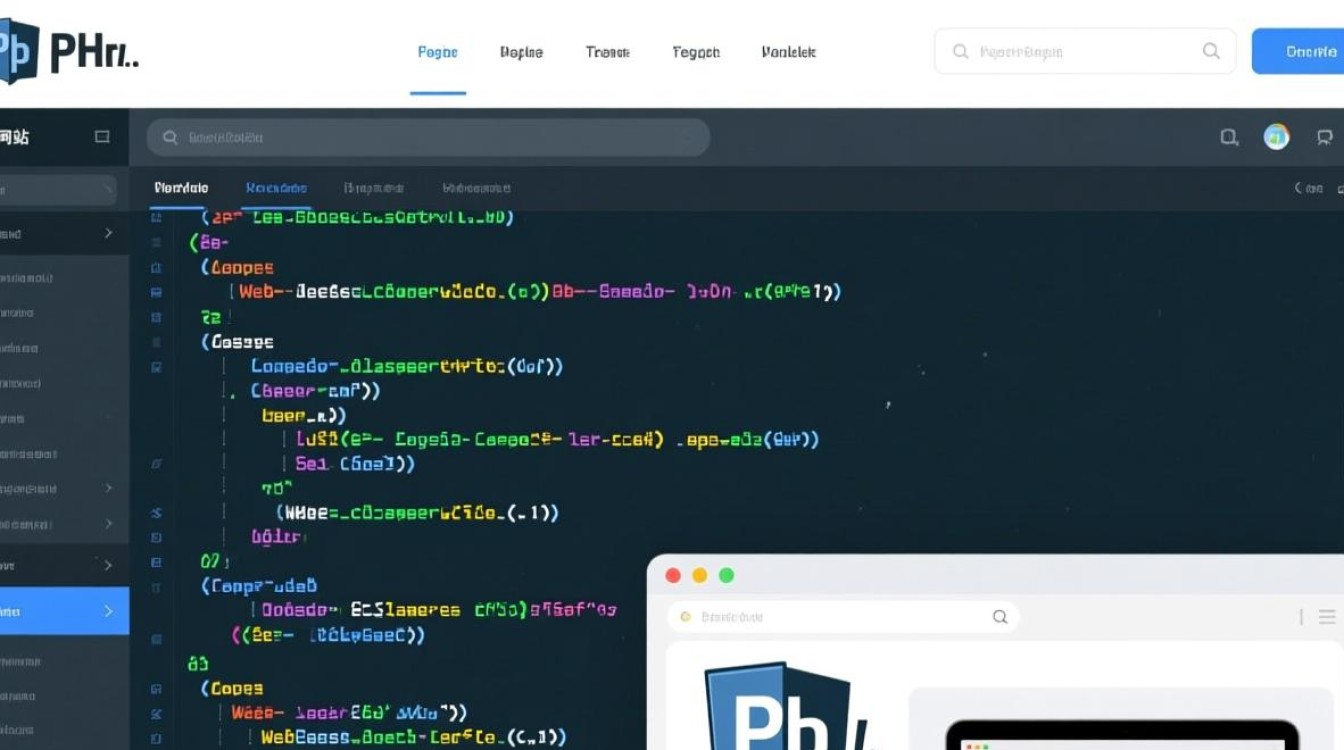Viewport: 1344px width, 750px height.
Task: Click the search lens inside the browser preview window
Action: point(999,617)
